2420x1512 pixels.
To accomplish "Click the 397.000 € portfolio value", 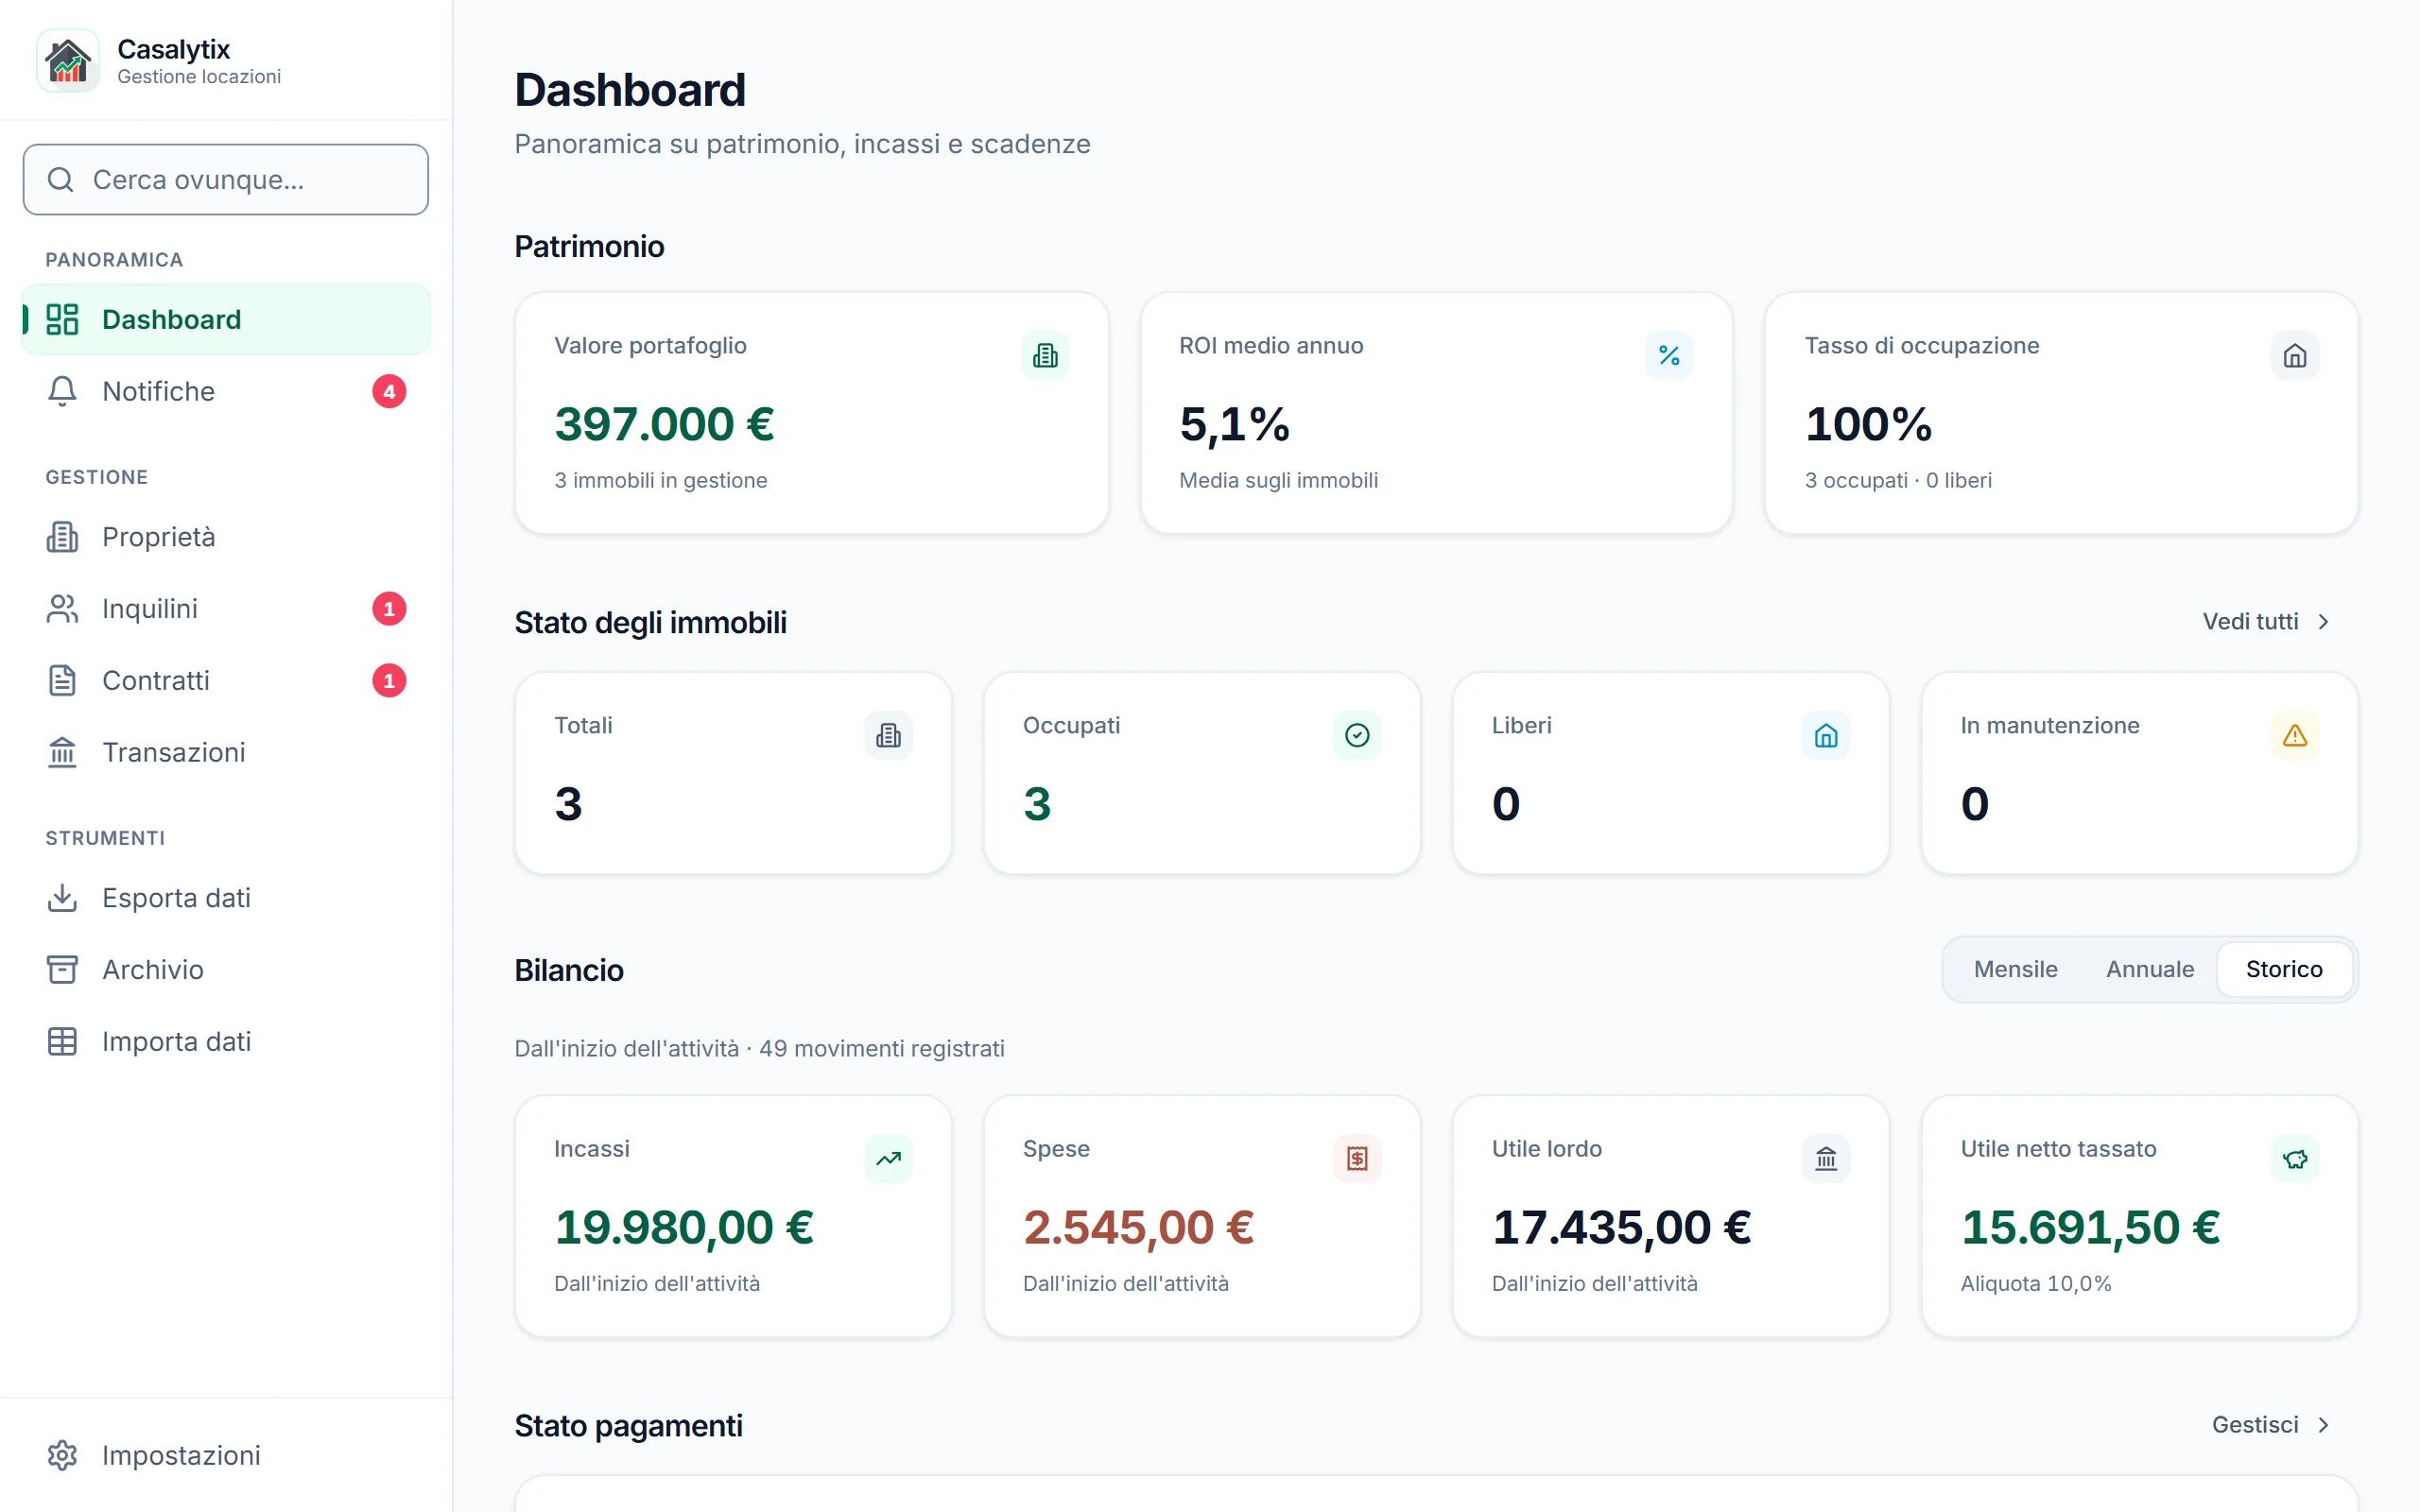I will (x=664, y=424).
